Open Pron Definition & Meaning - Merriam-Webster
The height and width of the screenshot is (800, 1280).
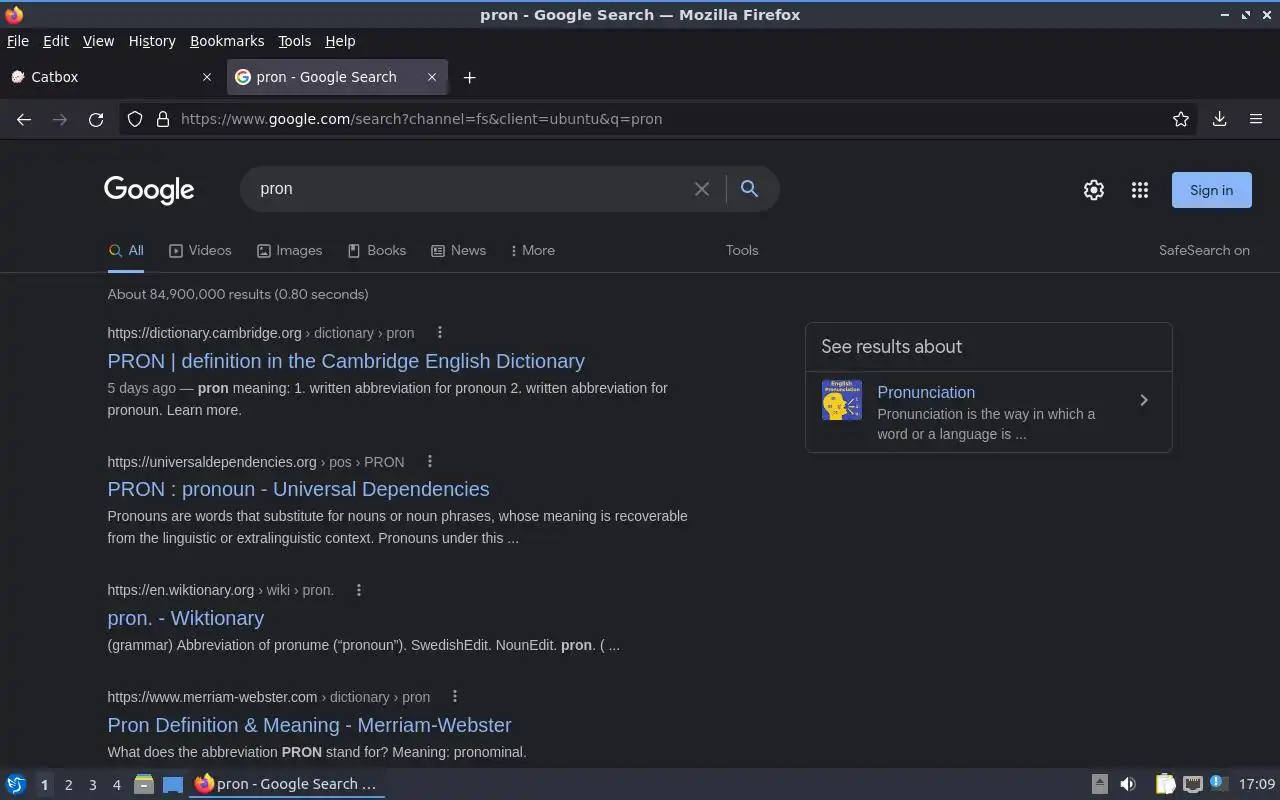309,725
